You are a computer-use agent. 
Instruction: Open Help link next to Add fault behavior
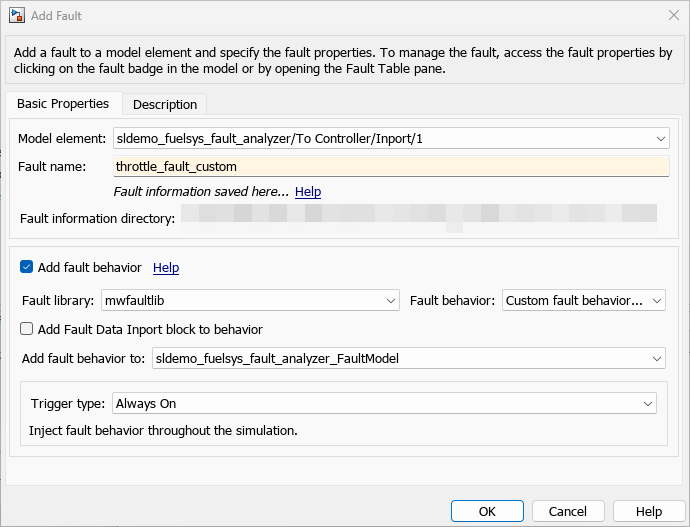click(x=166, y=267)
